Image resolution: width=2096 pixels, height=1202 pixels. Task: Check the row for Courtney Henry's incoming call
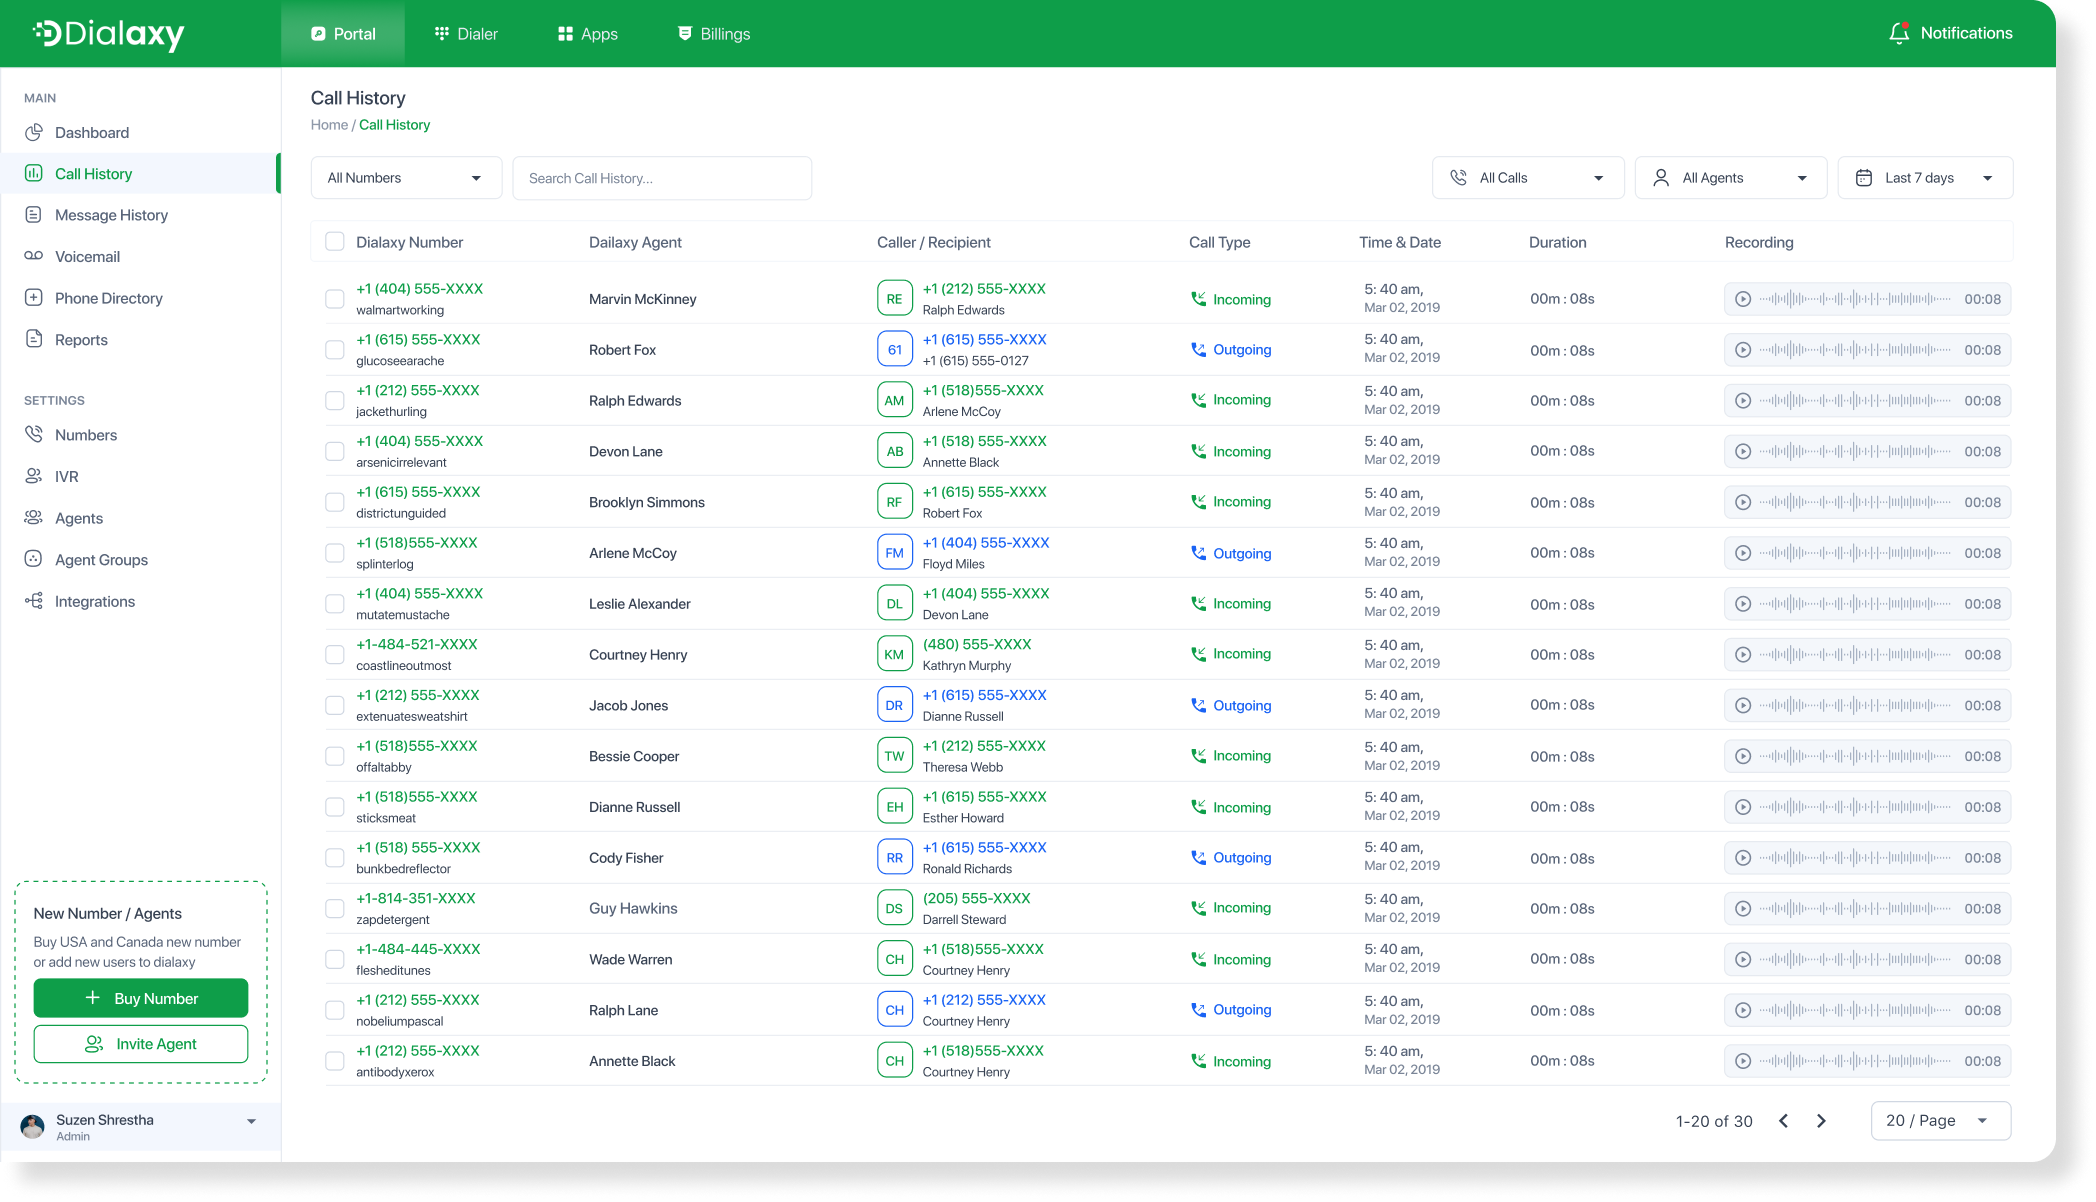(335, 654)
